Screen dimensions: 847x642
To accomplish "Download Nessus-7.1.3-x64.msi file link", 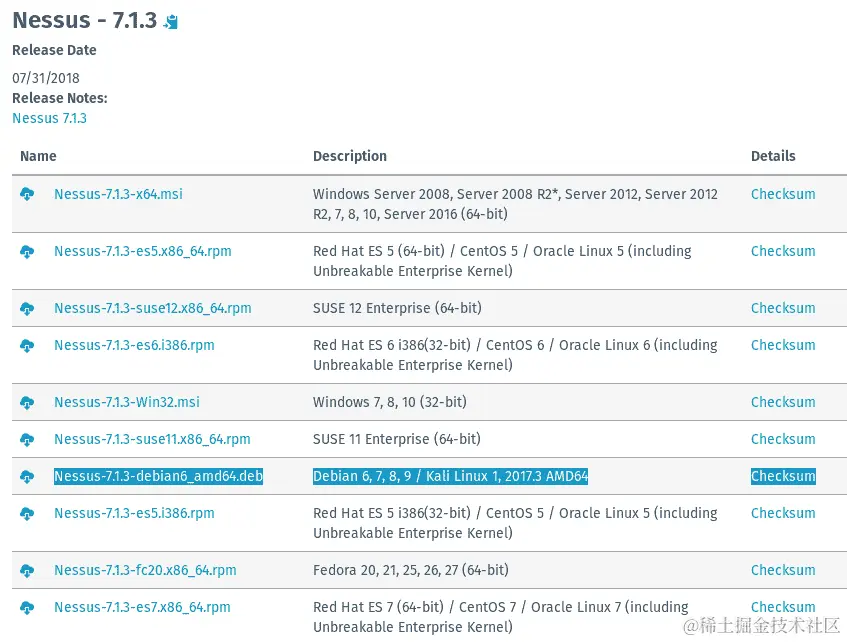I will (x=118, y=194).
